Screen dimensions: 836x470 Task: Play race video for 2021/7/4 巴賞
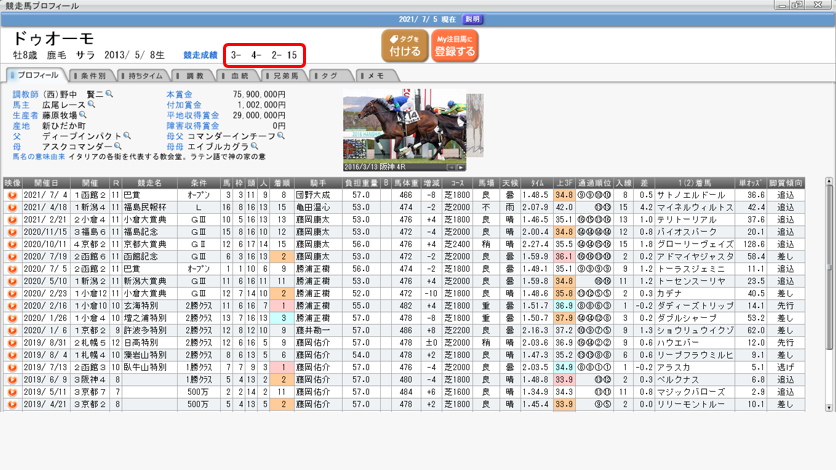click(x=12, y=196)
